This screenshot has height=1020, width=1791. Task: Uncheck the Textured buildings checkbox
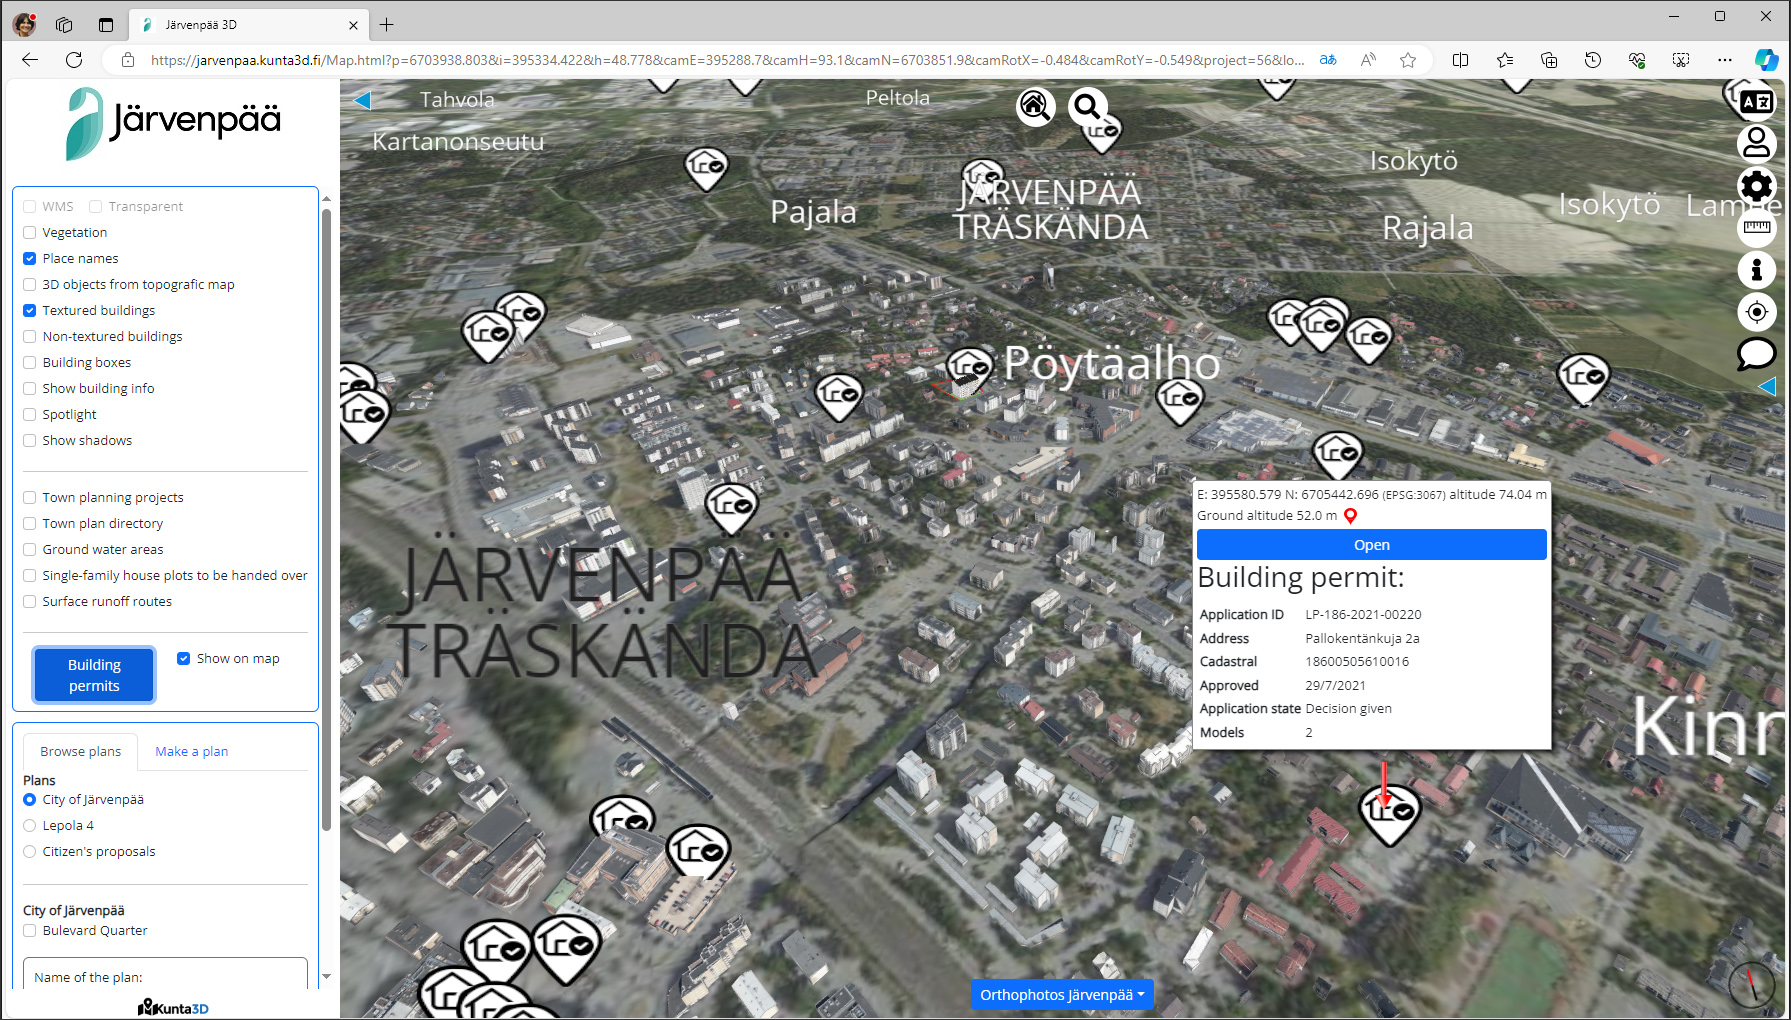pyautogui.click(x=30, y=310)
